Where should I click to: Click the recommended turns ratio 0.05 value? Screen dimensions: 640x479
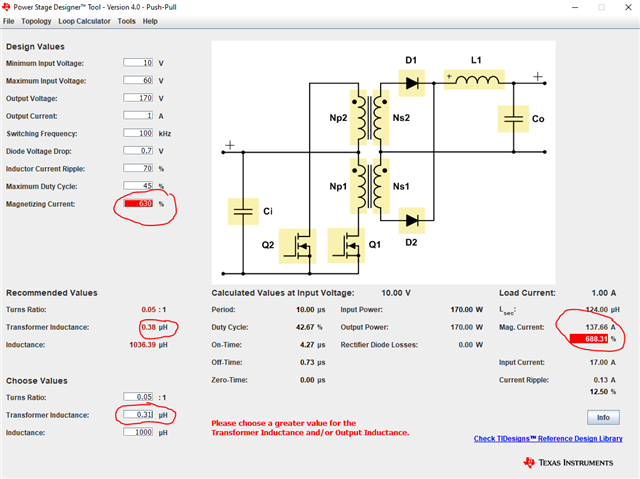(149, 310)
